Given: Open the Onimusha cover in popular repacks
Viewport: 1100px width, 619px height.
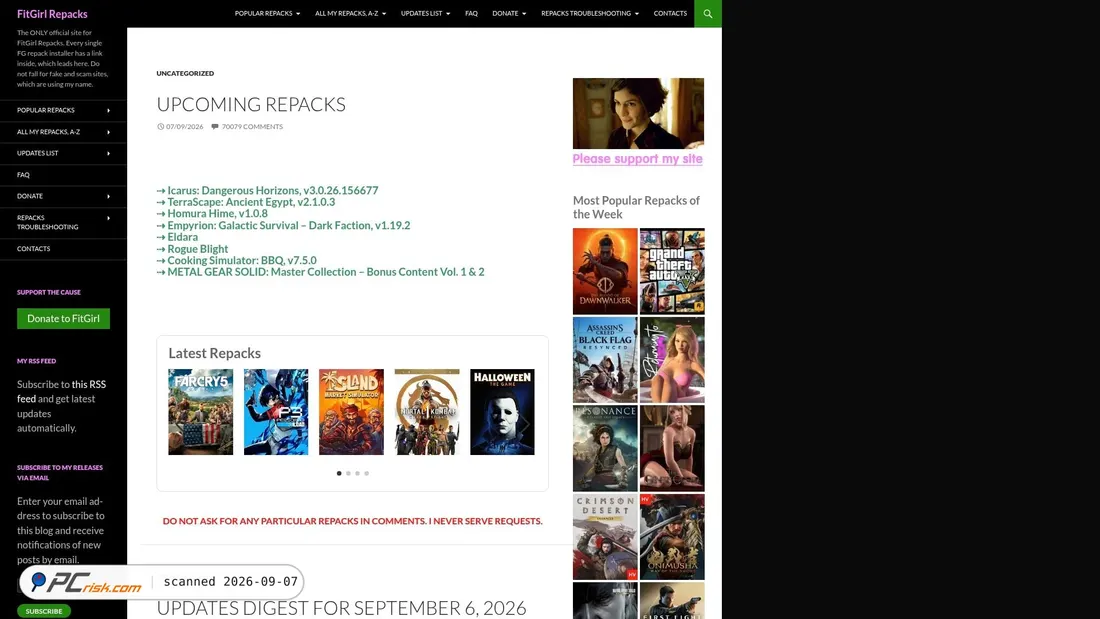Looking at the screenshot, I should [x=672, y=537].
